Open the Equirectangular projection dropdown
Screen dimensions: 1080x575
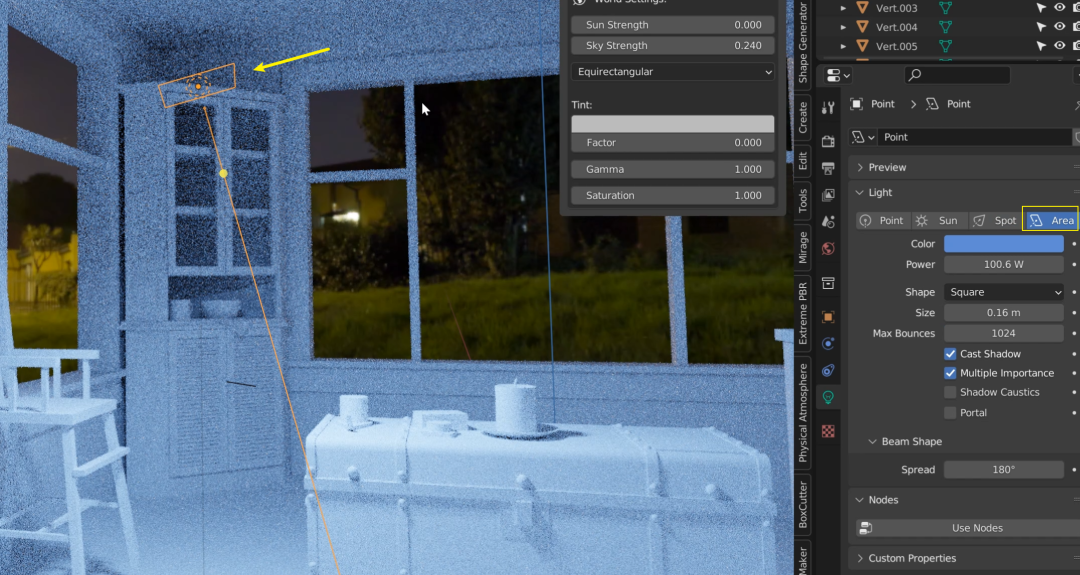tap(672, 72)
